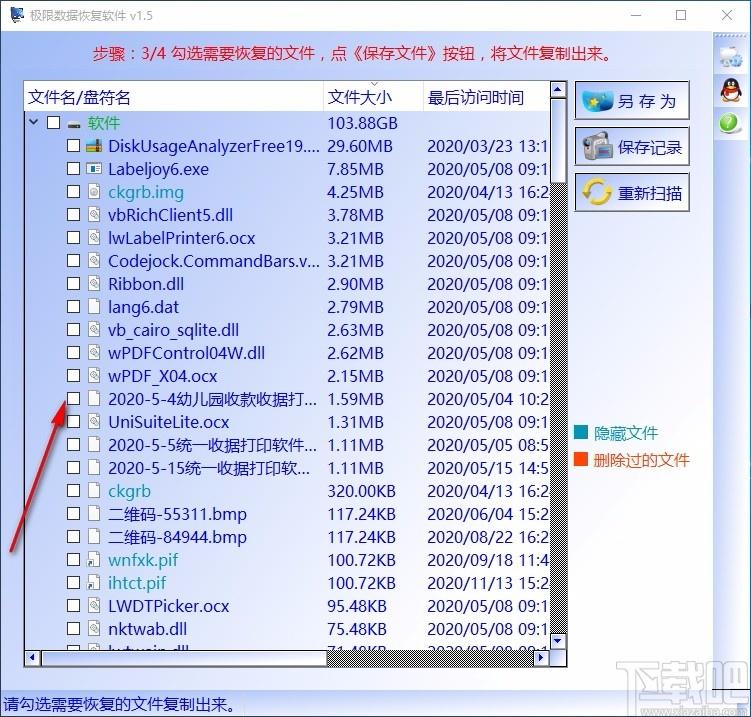The width and height of the screenshot is (751, 717).
Task: Click the lwLabelPrinter6.ocx file icon
Action: pos(94,238)
